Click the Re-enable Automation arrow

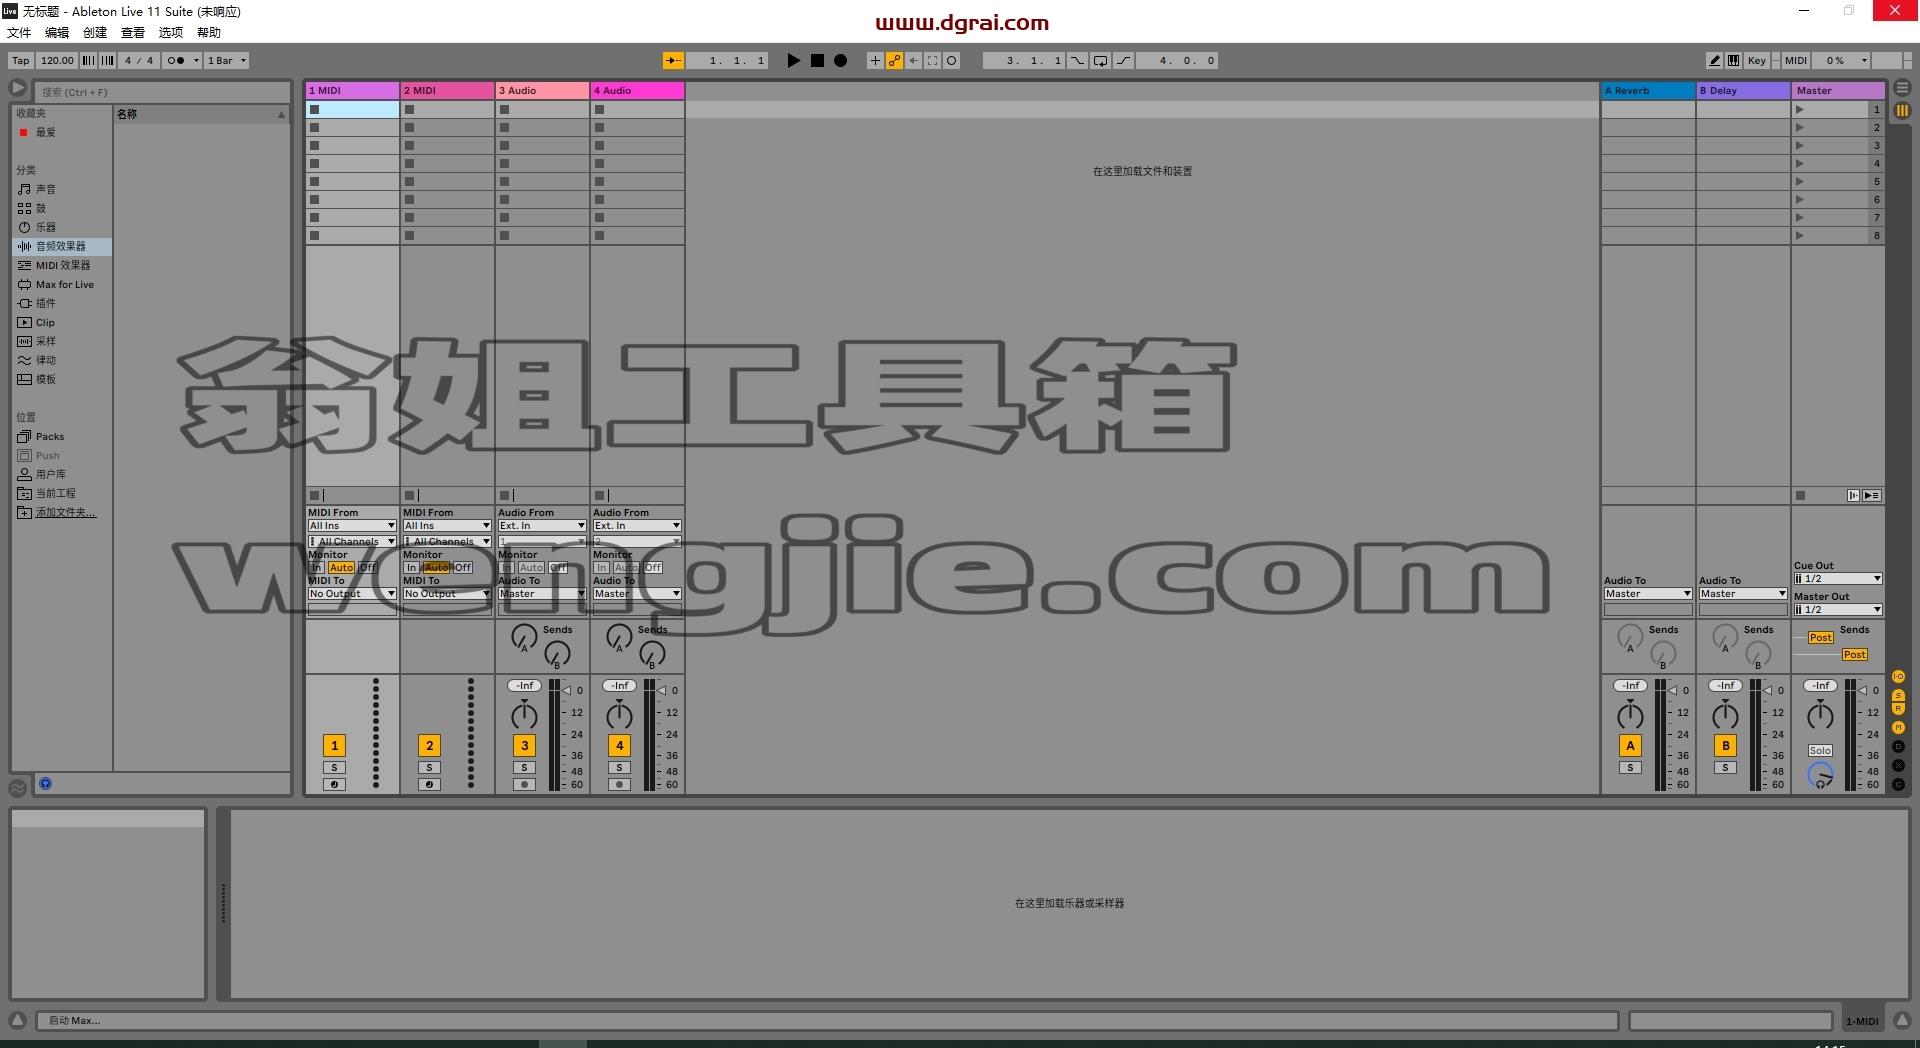[x=913, y=60]
